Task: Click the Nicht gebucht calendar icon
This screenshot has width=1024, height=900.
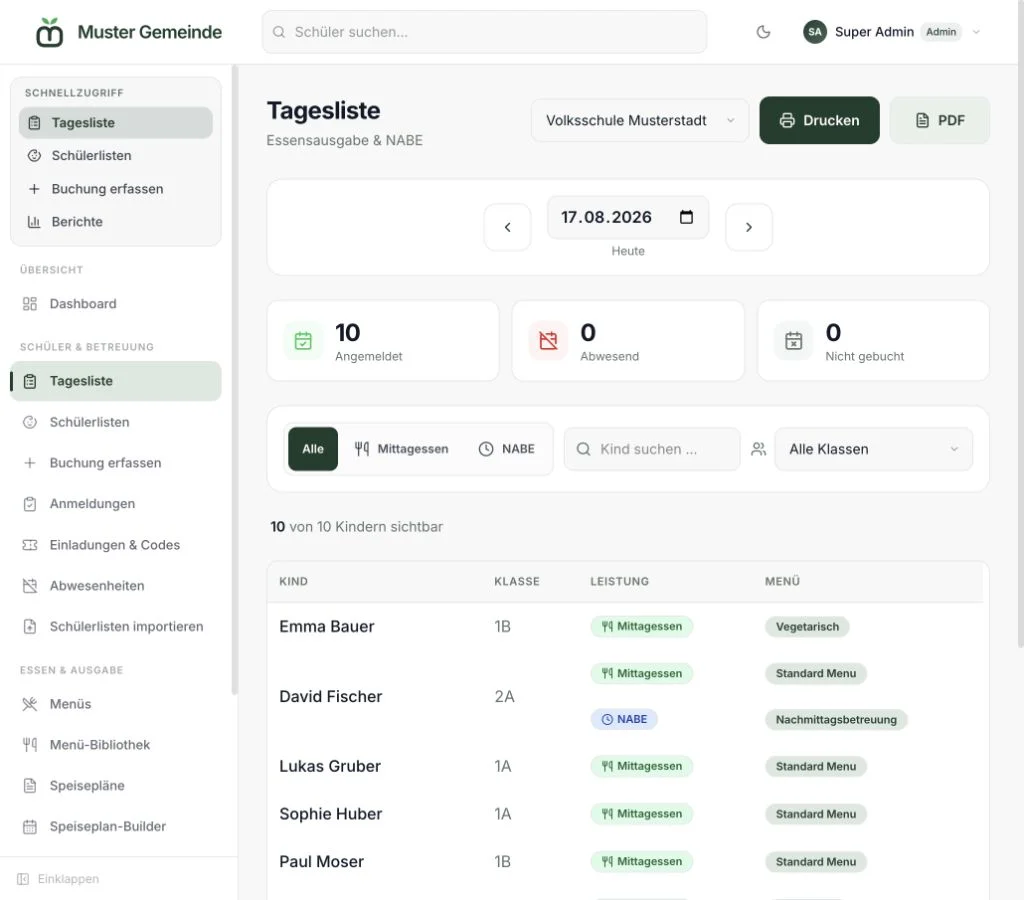Action: 793,340
